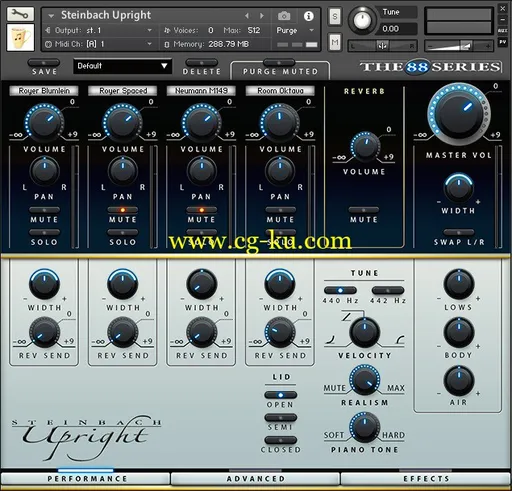The width and height of the screenshot is (512, 491).
Task: Click the AIR EQ knob
Action: [459, 380]
